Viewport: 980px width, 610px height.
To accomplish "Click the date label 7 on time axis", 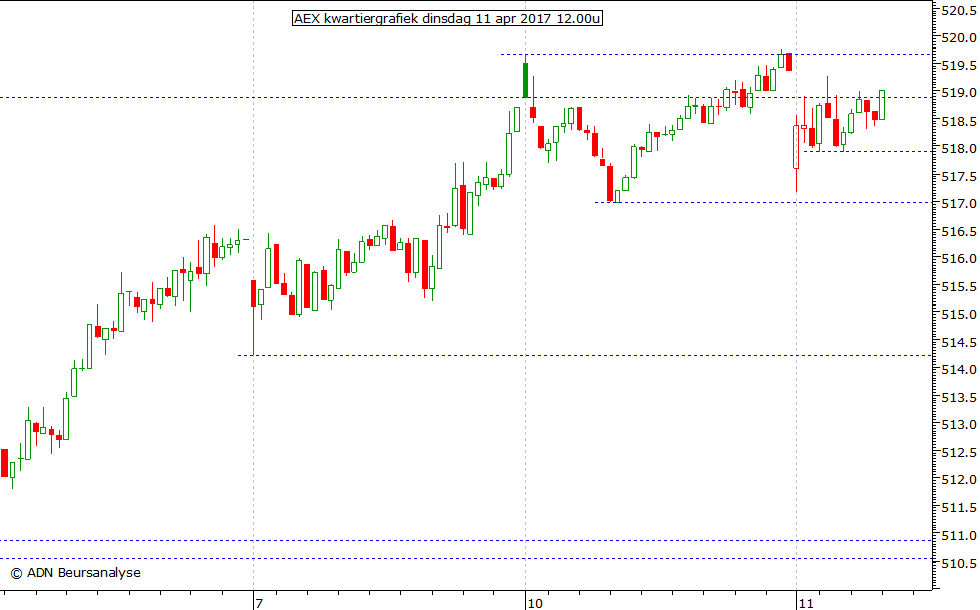I will [x=259, y=603].
